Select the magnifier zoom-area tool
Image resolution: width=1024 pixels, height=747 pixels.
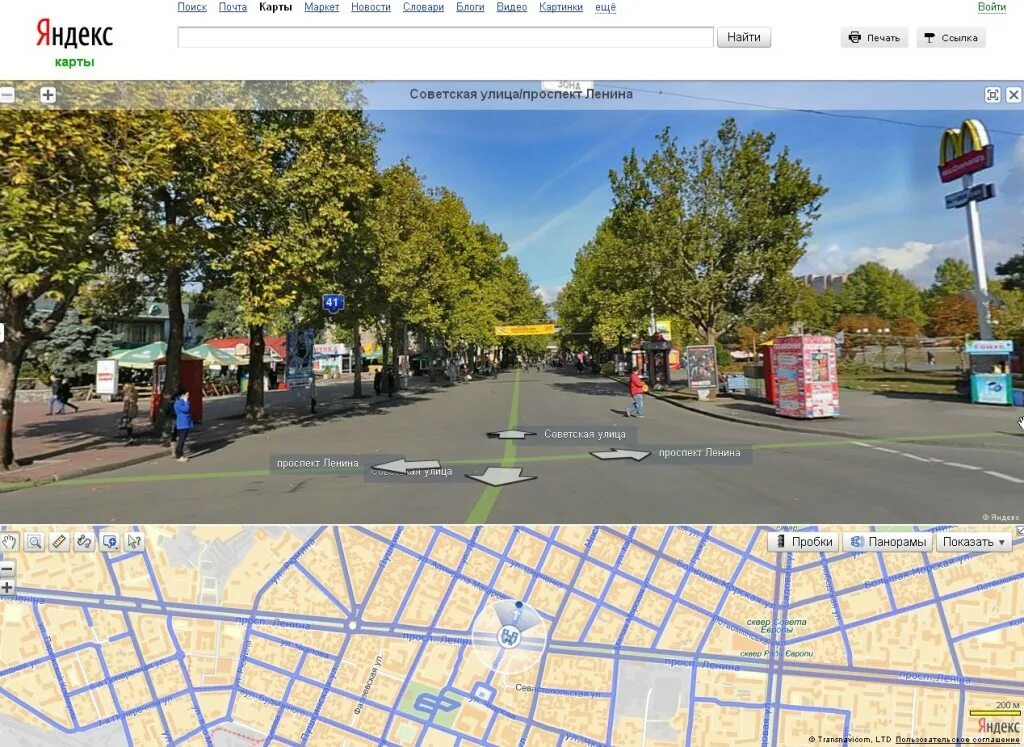pos(34,541)
